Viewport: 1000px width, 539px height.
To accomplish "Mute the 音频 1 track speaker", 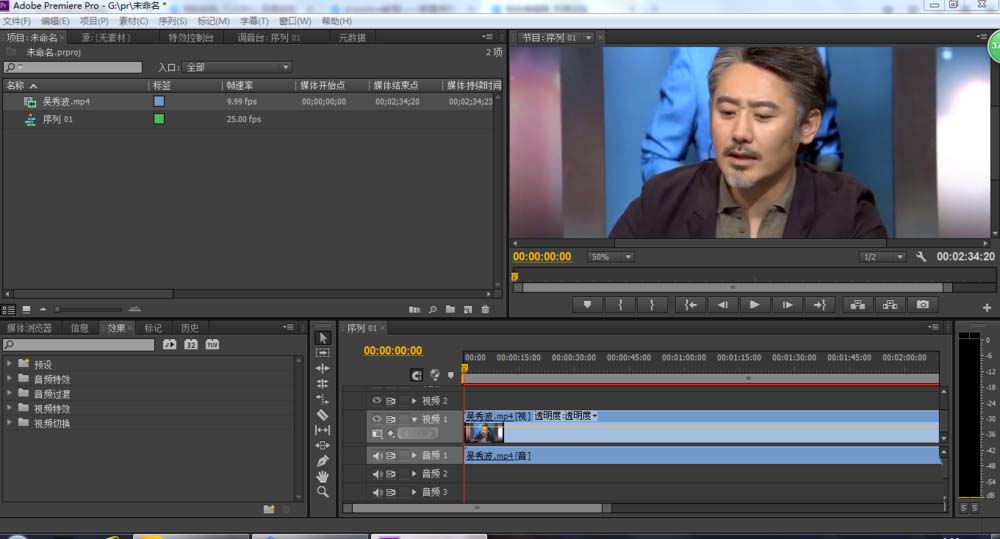I will coord(377,455).
